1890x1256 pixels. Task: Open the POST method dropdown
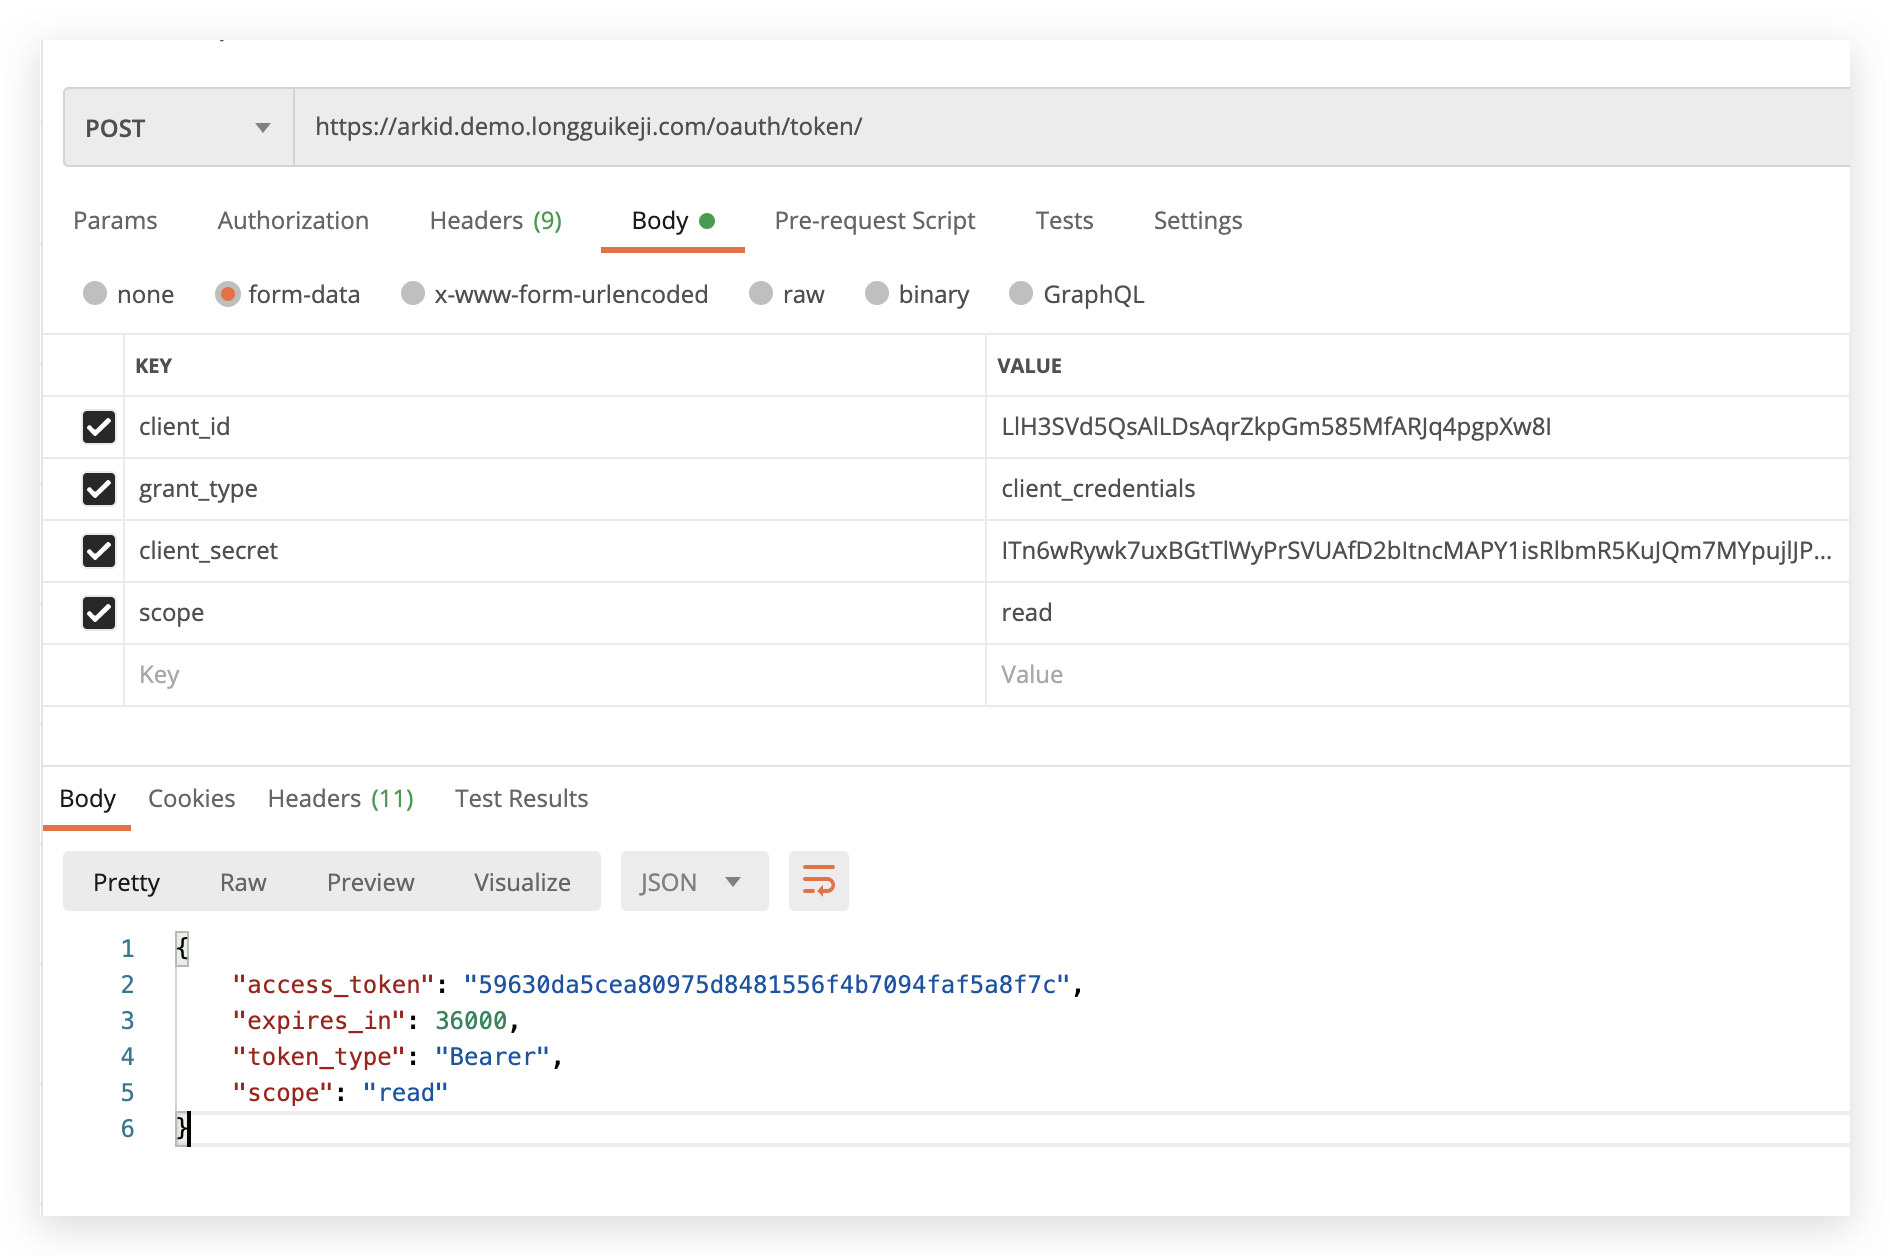click(x=178, y=128)
